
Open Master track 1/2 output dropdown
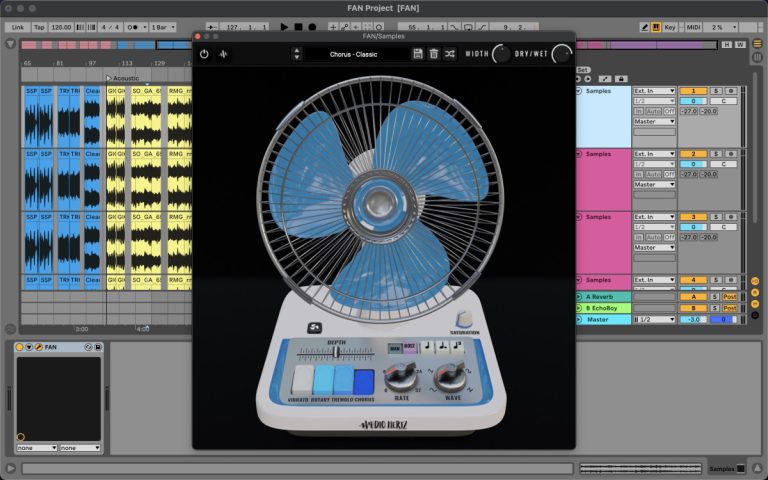pos(654,319)
